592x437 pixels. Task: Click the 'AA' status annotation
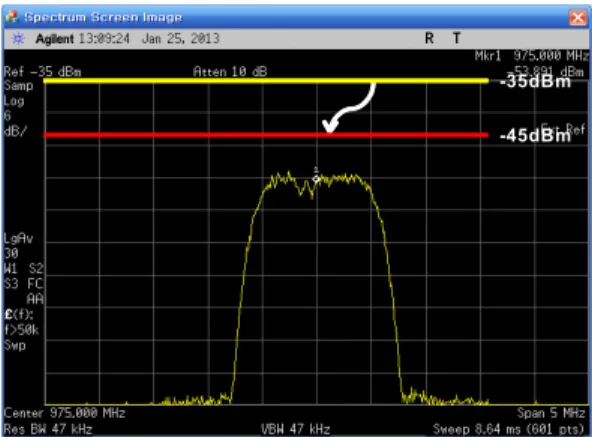tap(35, 300)
